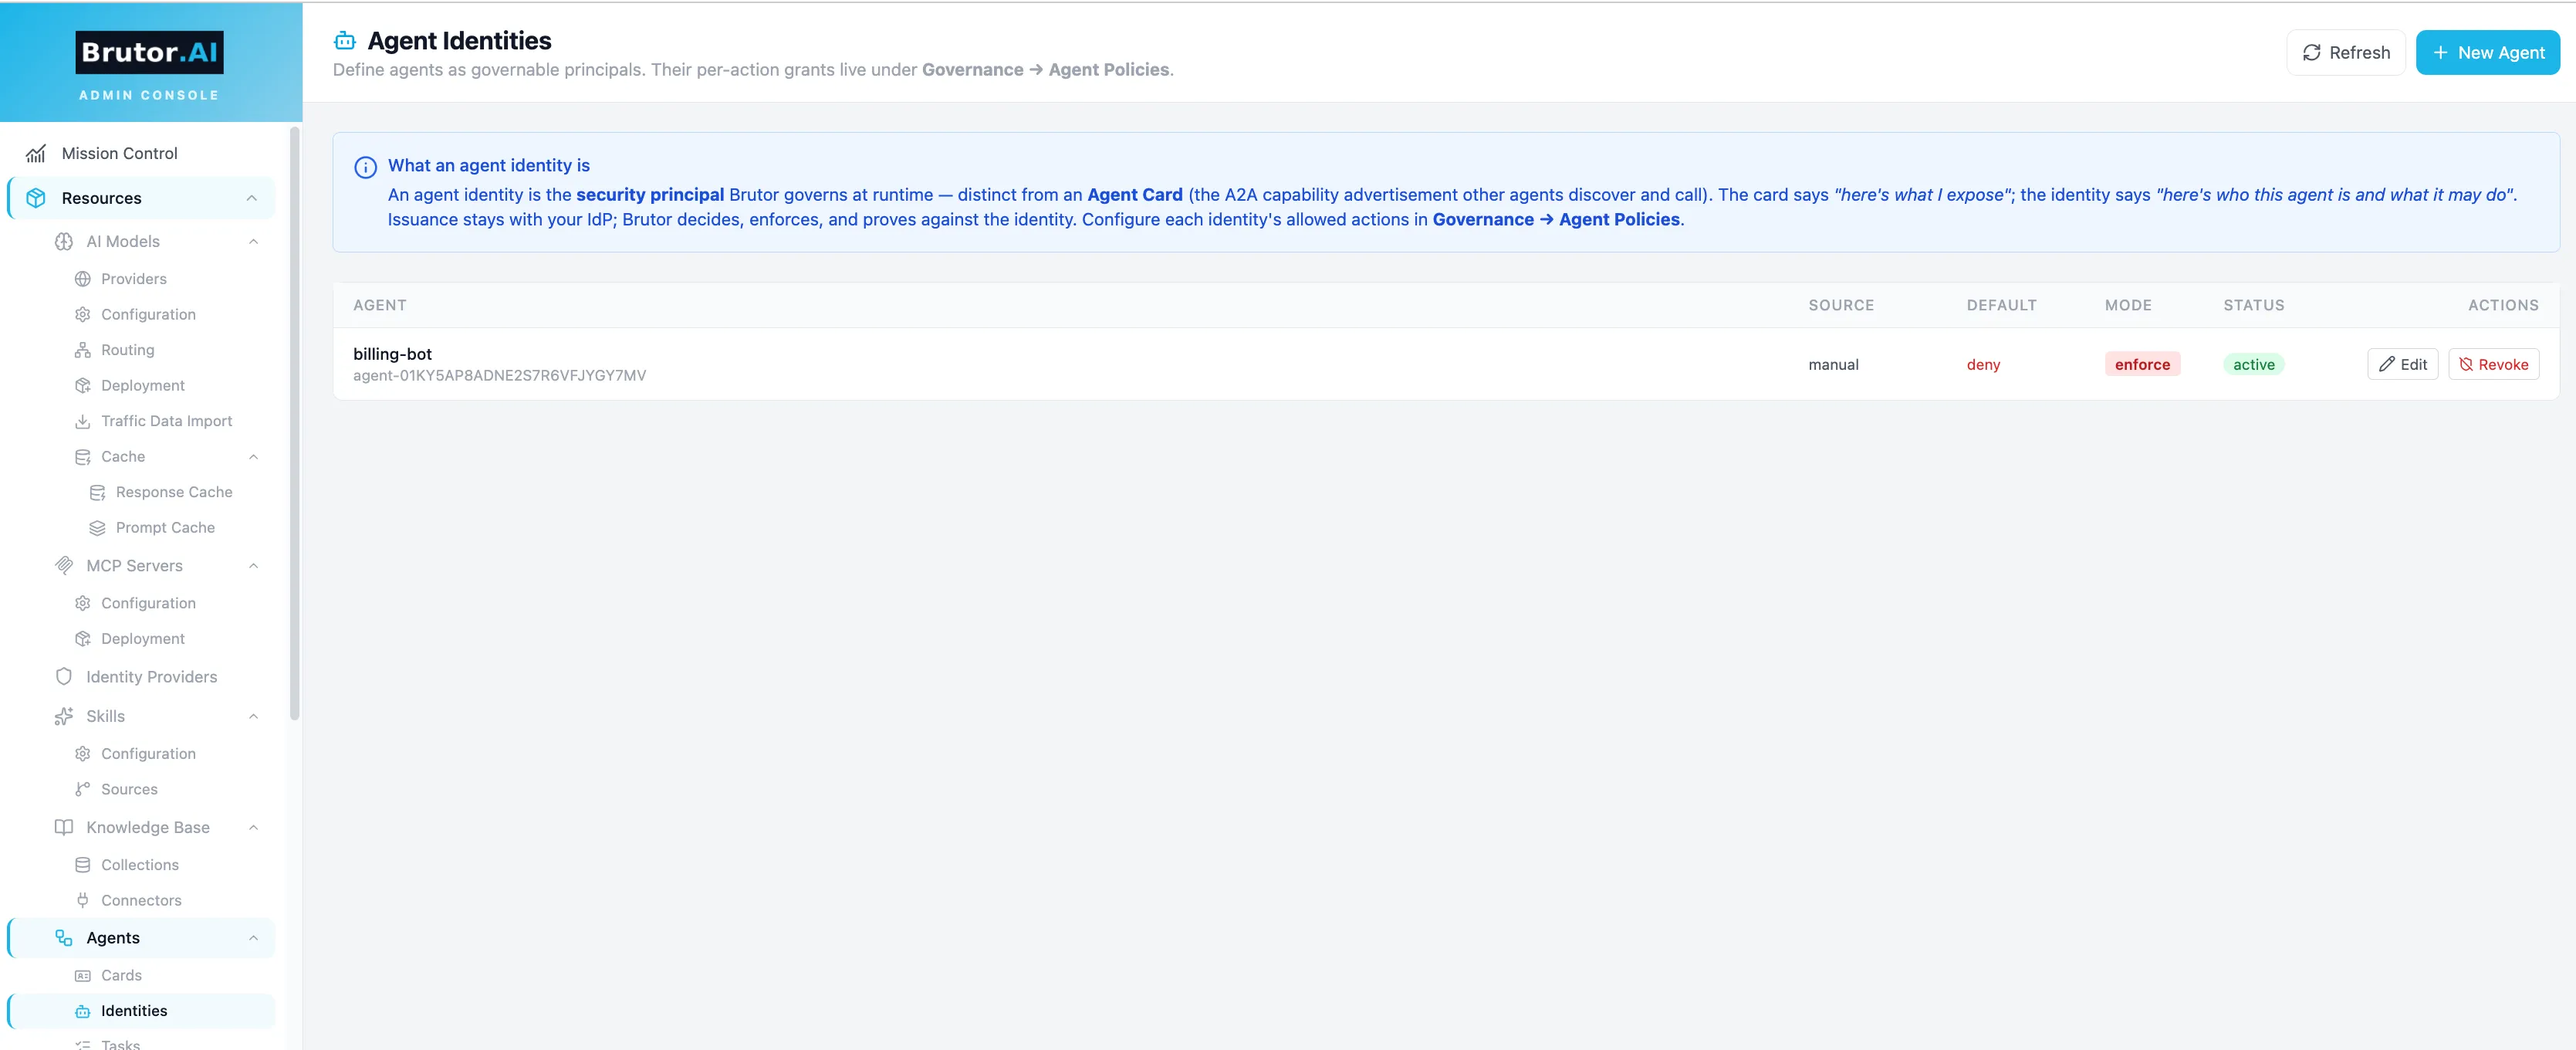Collapse the Cache submenu chevron
The height and width of the screenshot is (1050, 2576).
(x=254, y=457)
